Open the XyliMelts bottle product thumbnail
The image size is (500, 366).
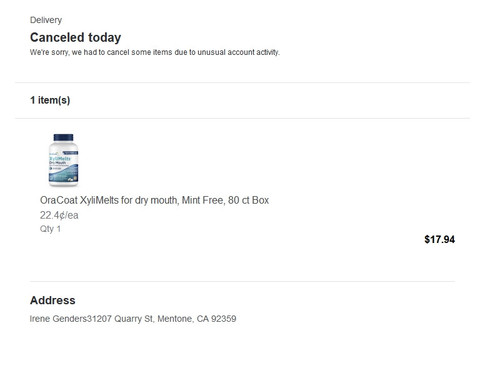[x=63, y=160]
